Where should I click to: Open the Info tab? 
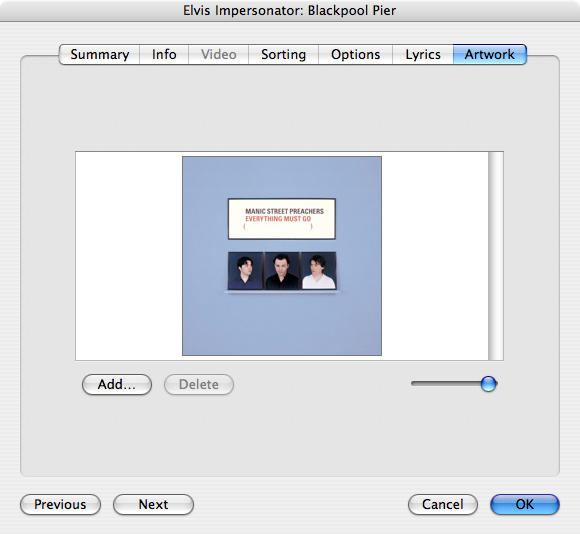tap(164, 54)
